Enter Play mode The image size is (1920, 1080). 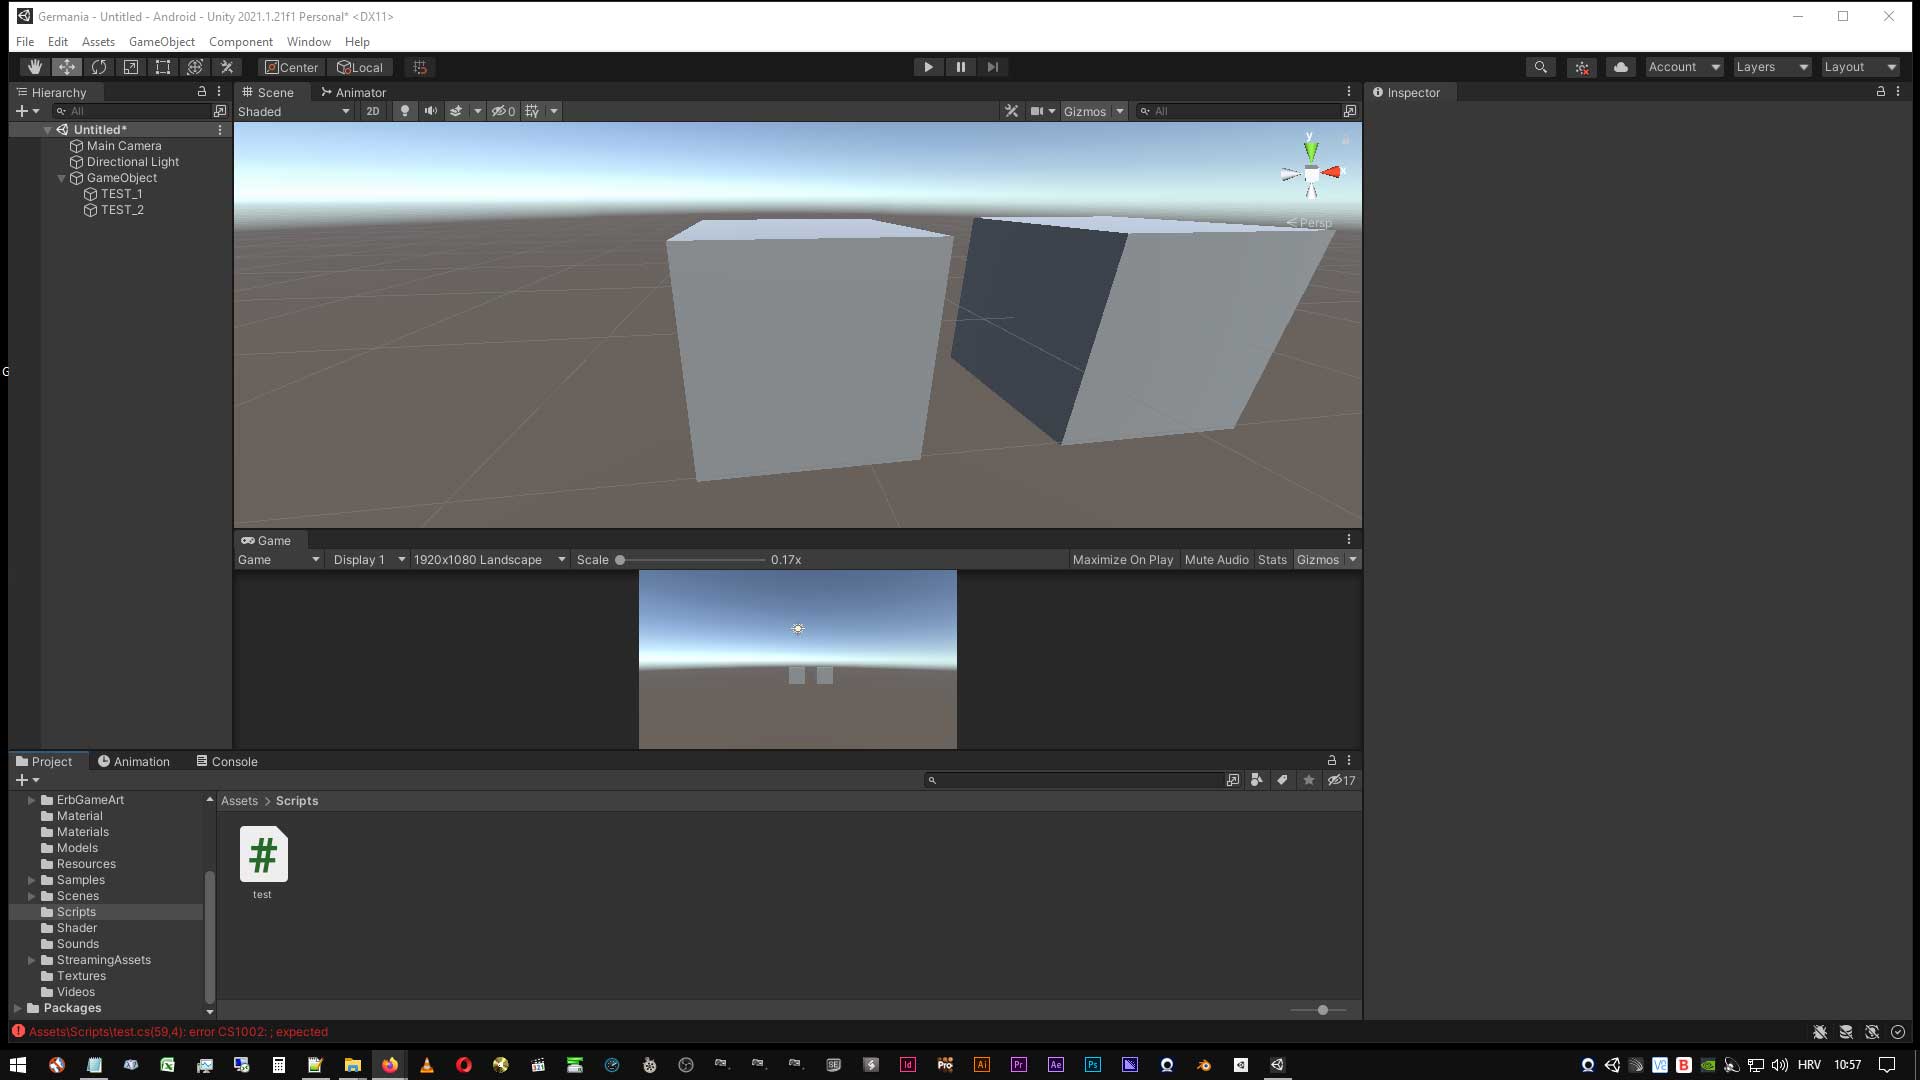click(928, 67)
